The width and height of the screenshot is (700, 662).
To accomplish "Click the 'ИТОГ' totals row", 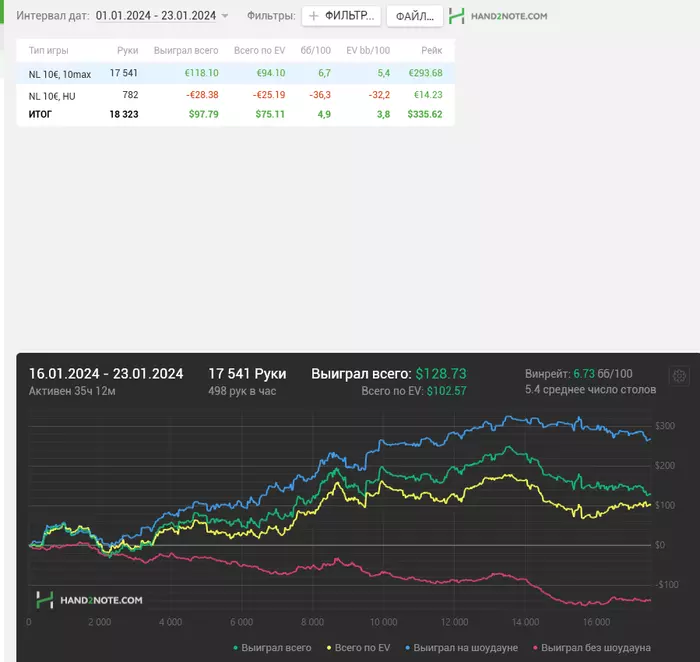I will click(40, 114).
